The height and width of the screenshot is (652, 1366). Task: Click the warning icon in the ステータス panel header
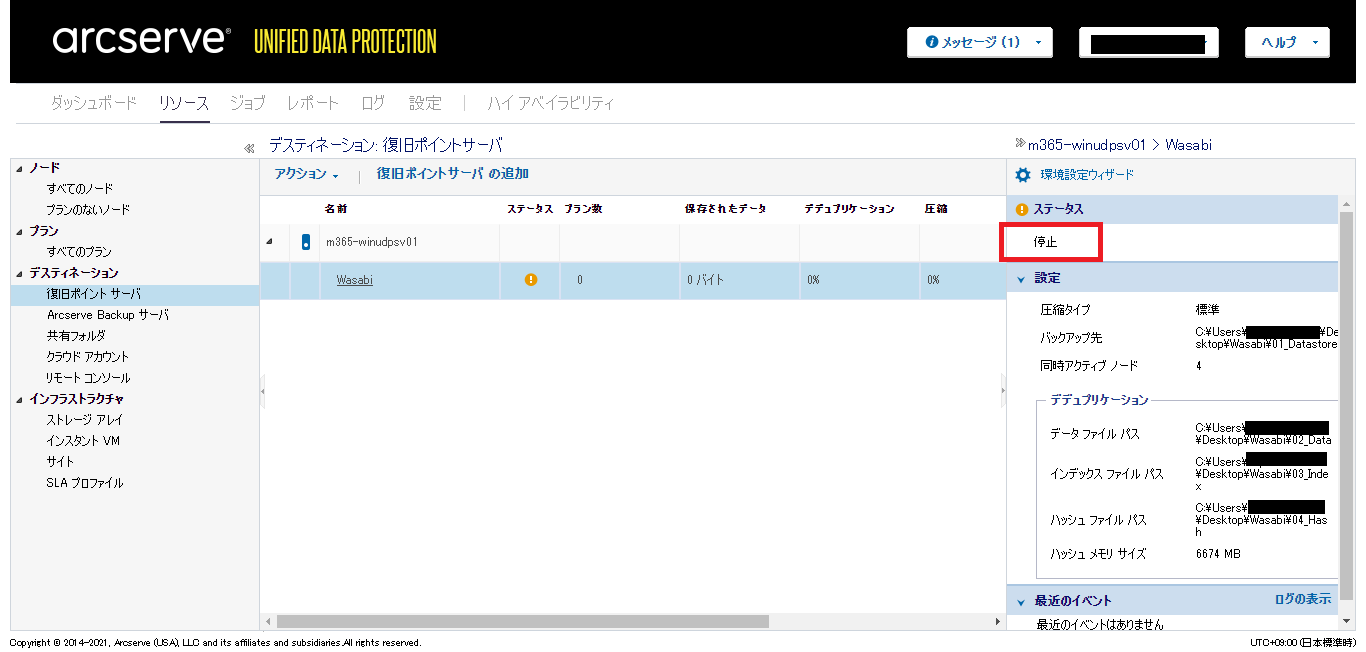[x=1022, y=210]
